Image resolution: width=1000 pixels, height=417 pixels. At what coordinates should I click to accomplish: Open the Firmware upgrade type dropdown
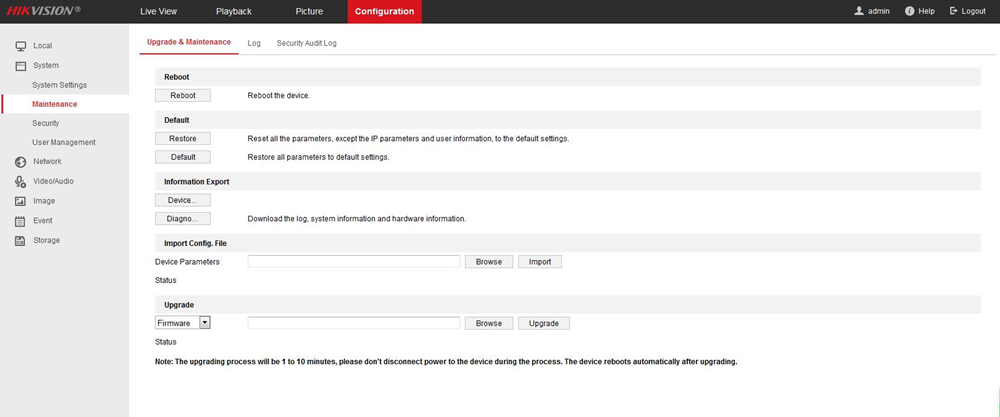click(x=204, y=323)
